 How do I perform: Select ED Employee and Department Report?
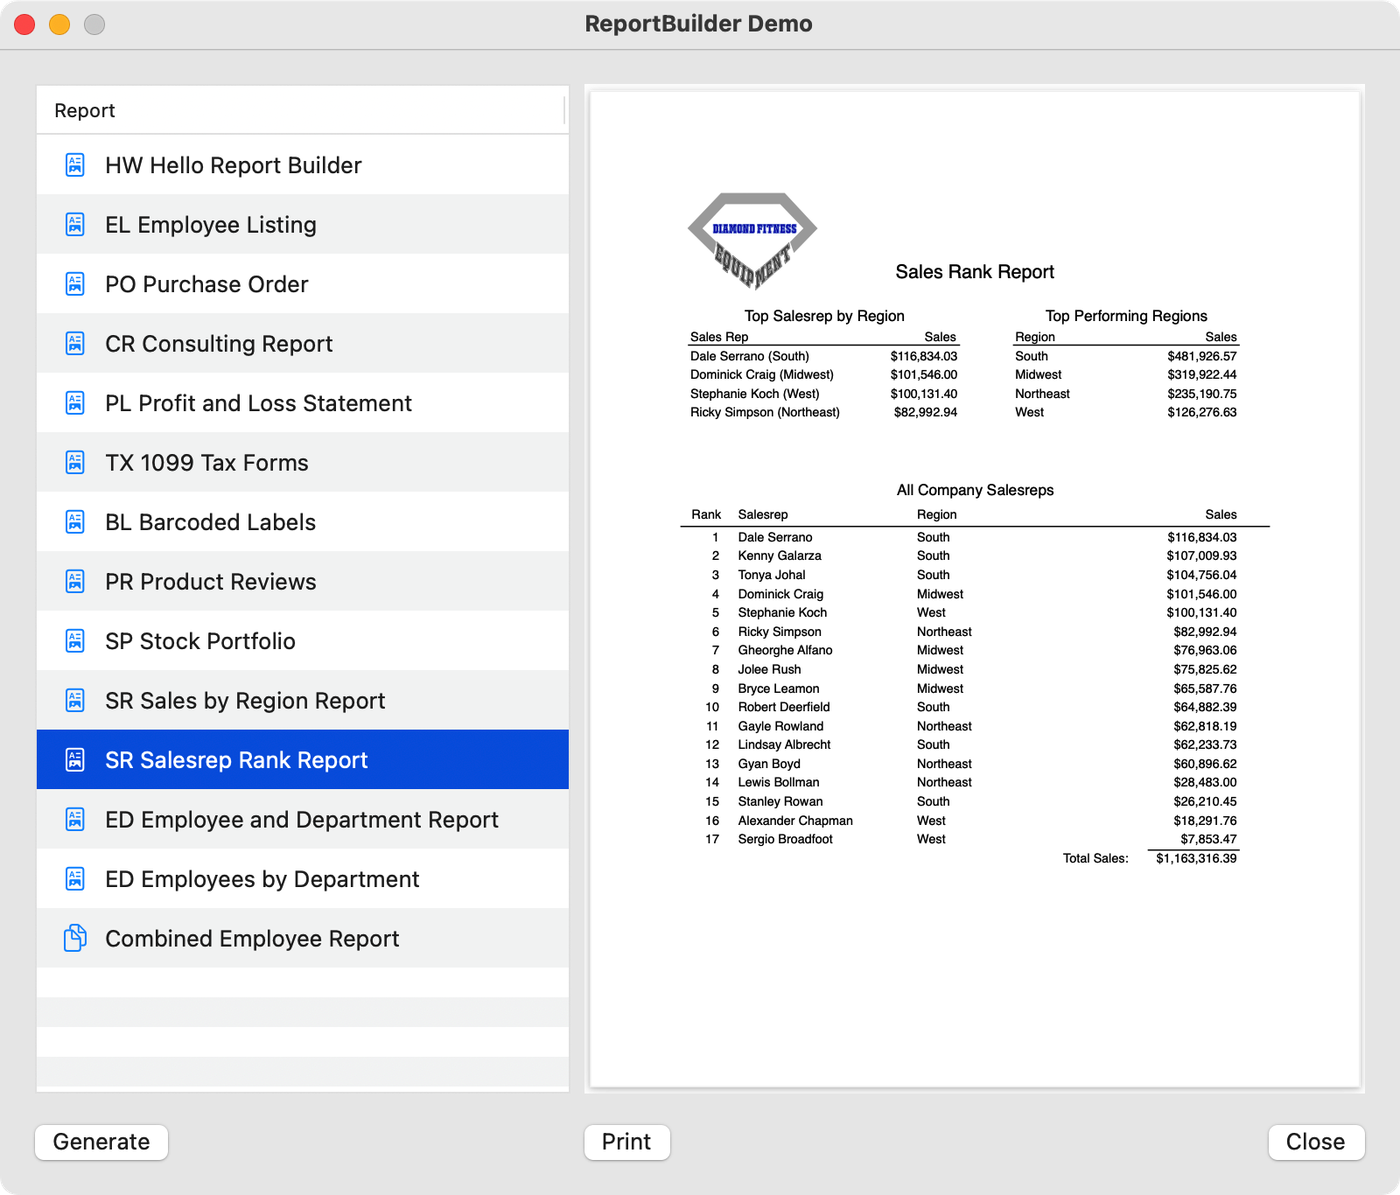point(301,820)
